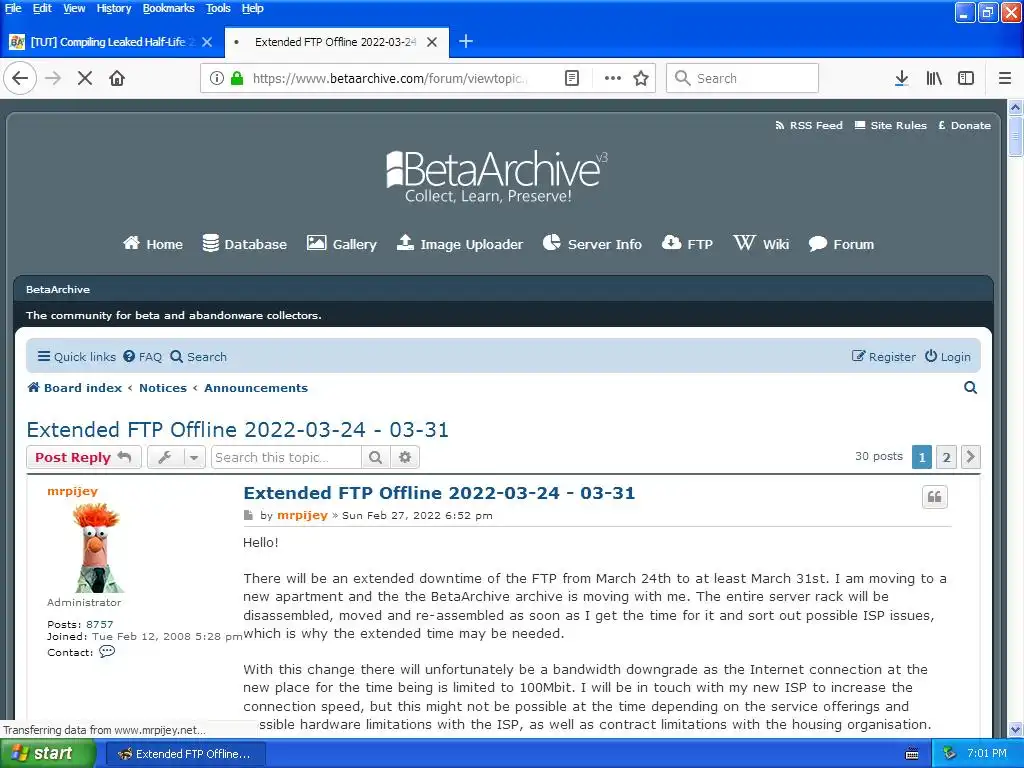The width and height of the screenshot is (1024, 768).
Task: Open mrpijey profile name above avatar
Action: click(72, 491)
